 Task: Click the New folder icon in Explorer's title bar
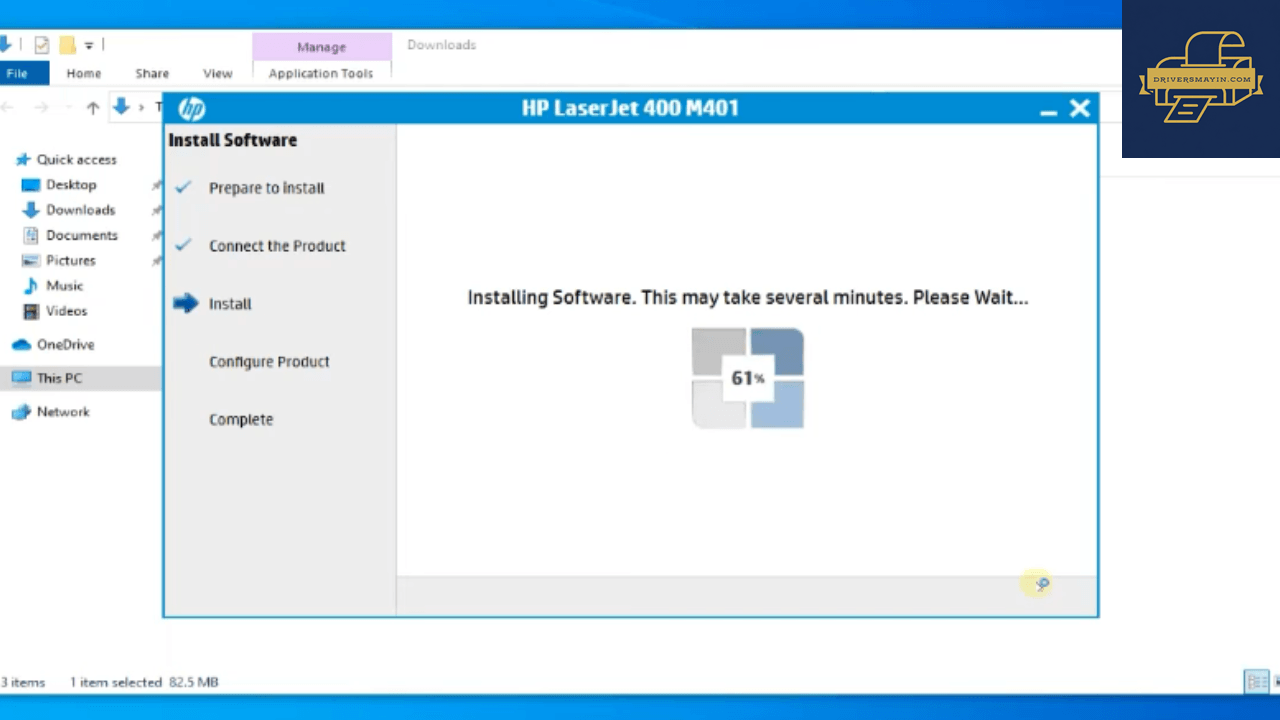pyautogui.click(x=67, y=45)
